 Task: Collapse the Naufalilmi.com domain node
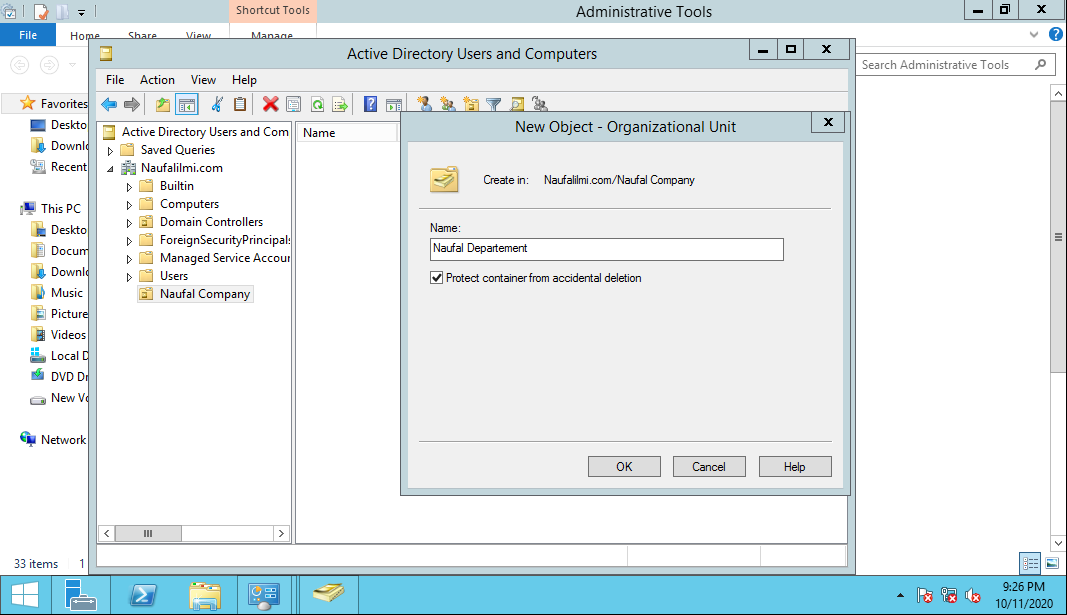point(110,169)
